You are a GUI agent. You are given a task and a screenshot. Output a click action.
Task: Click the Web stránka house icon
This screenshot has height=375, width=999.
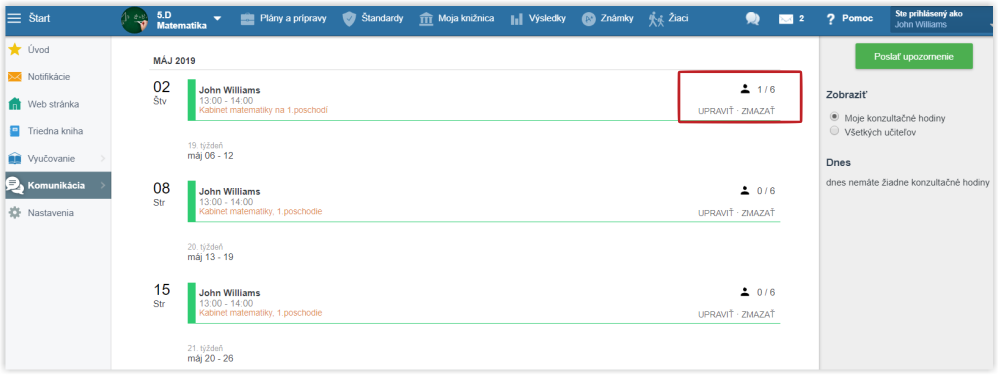[15, 104]
